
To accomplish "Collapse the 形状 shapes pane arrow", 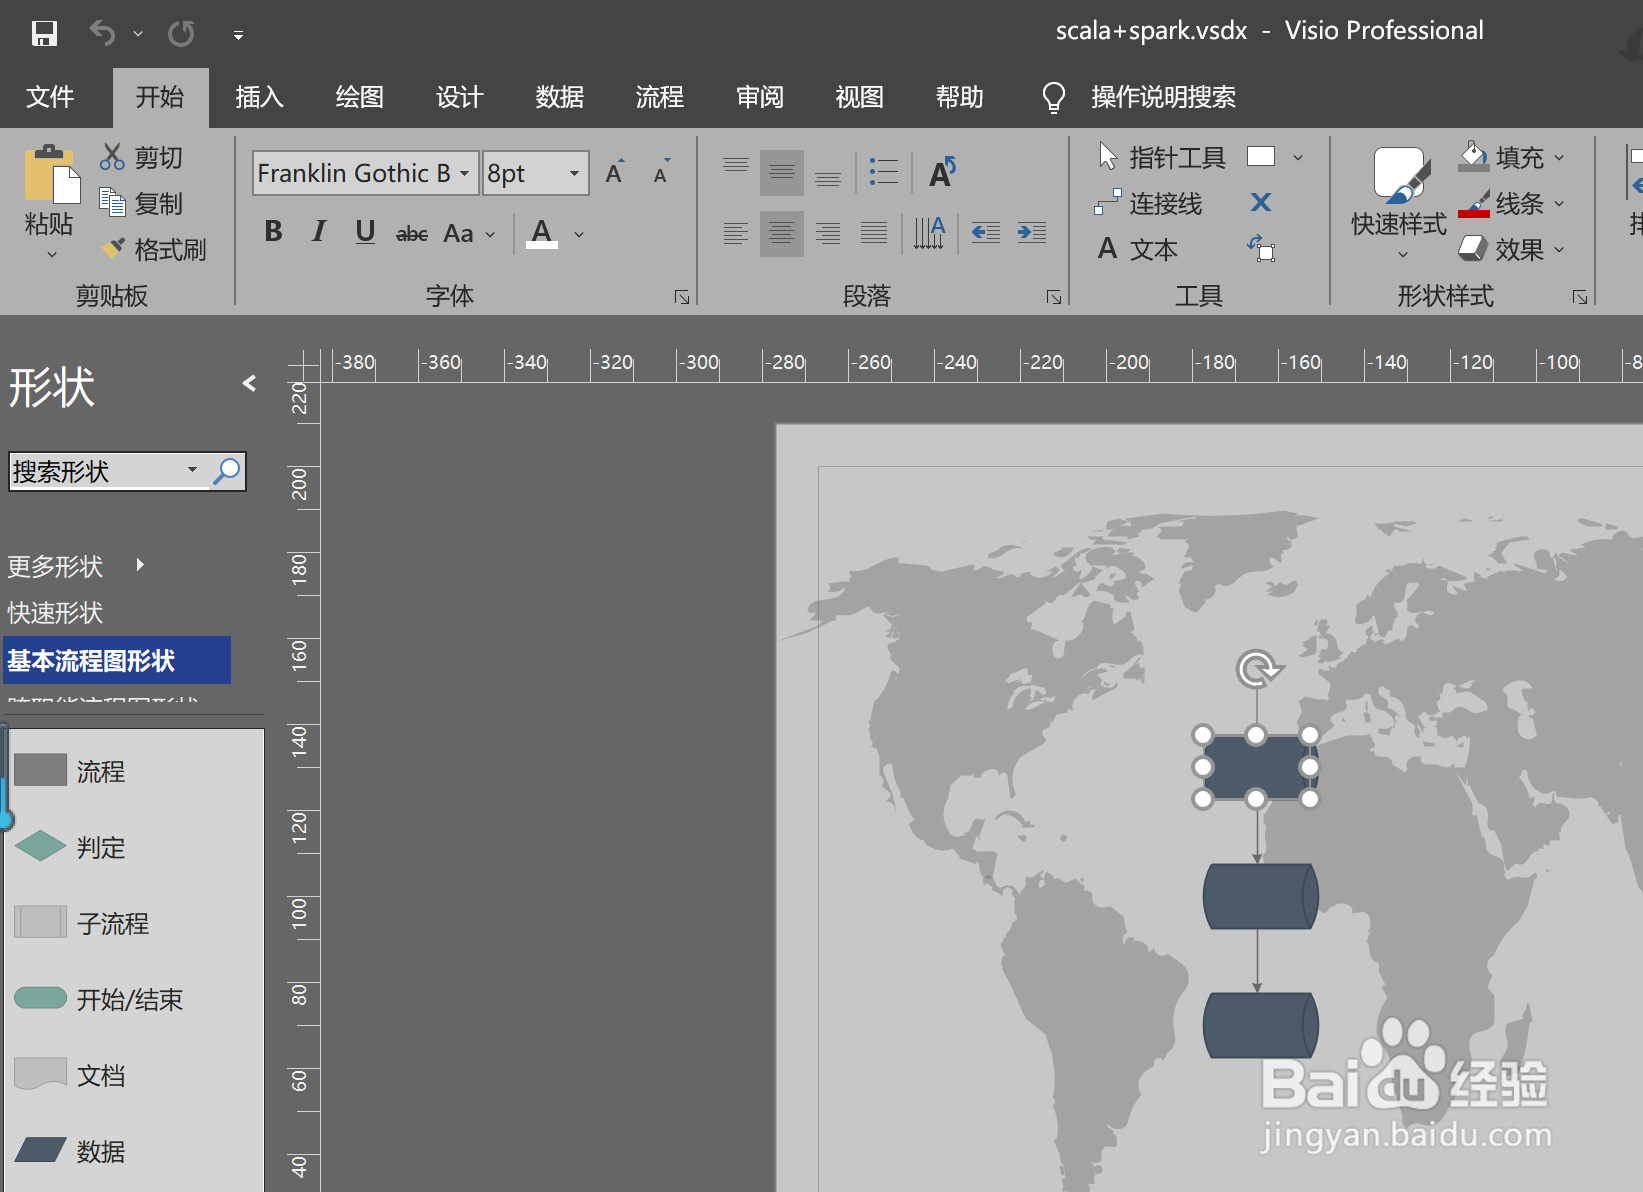I will [249, 384].
